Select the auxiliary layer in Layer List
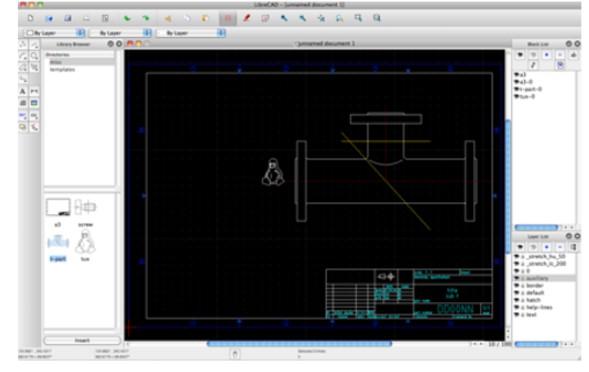589x372 pixels. tap(544, 278)
